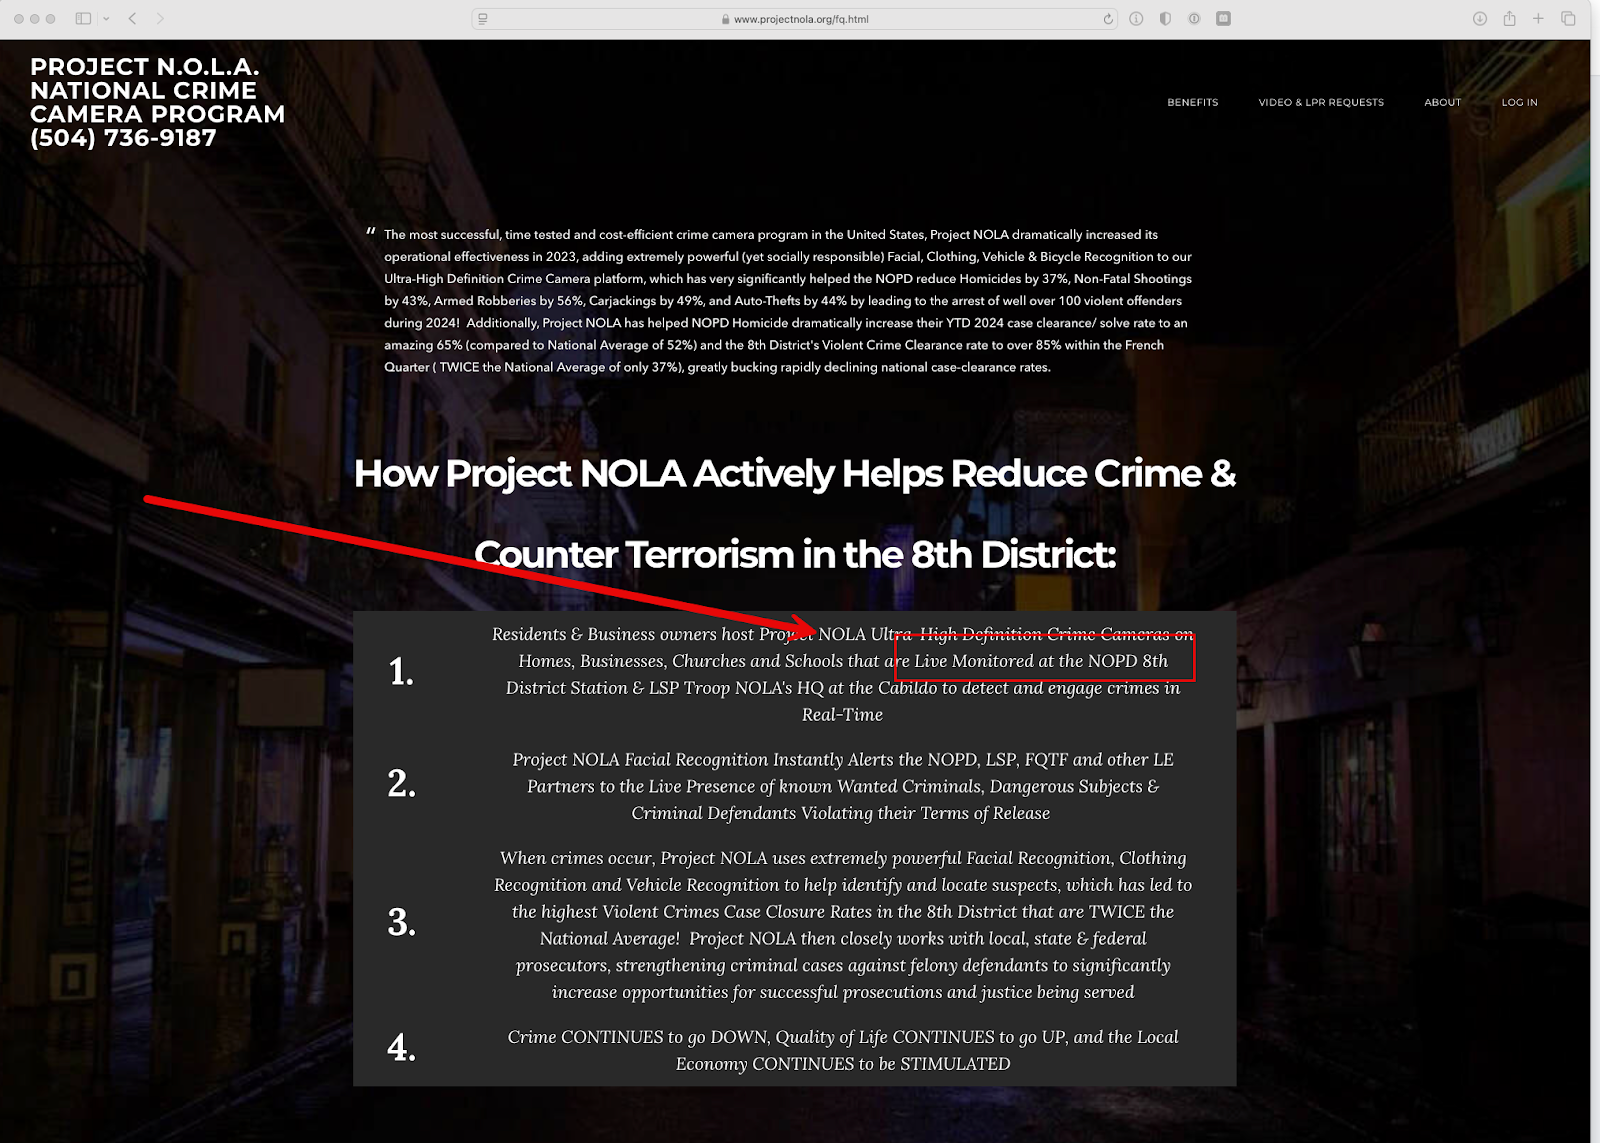Open the info circle extension icon
Viewport: 1600px width, 1143px height.
click(1136, 19)
